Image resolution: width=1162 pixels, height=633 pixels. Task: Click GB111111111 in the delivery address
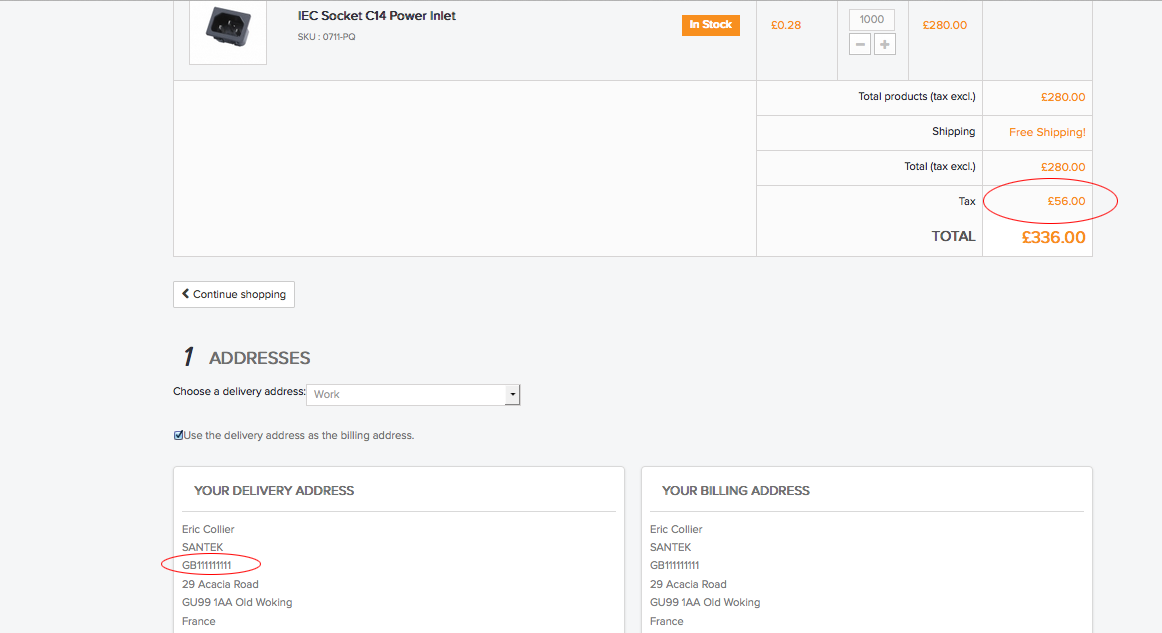207,566
